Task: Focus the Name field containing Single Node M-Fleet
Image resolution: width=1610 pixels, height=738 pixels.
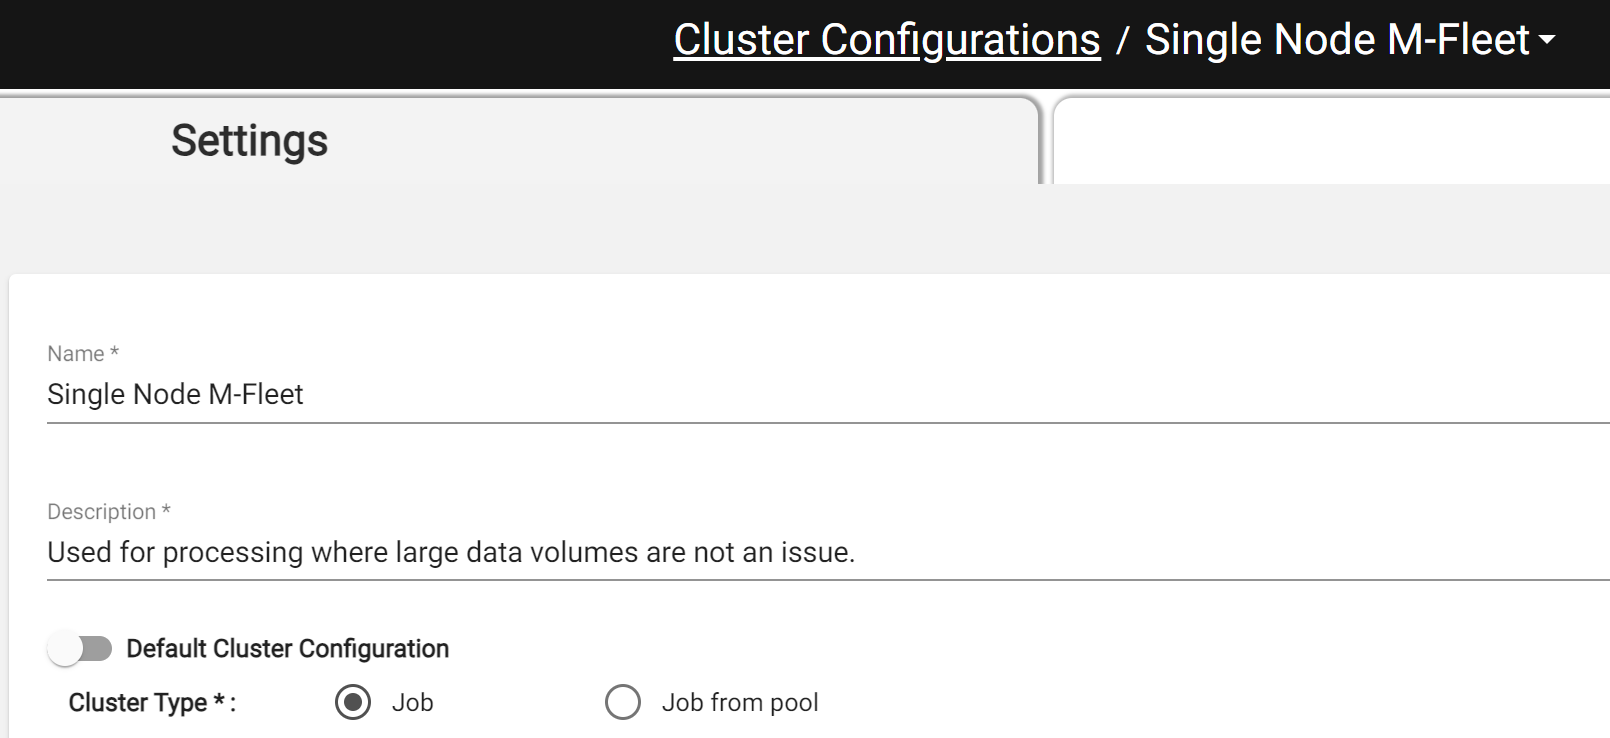Action: pyautogui.click(x=828, y=394)
